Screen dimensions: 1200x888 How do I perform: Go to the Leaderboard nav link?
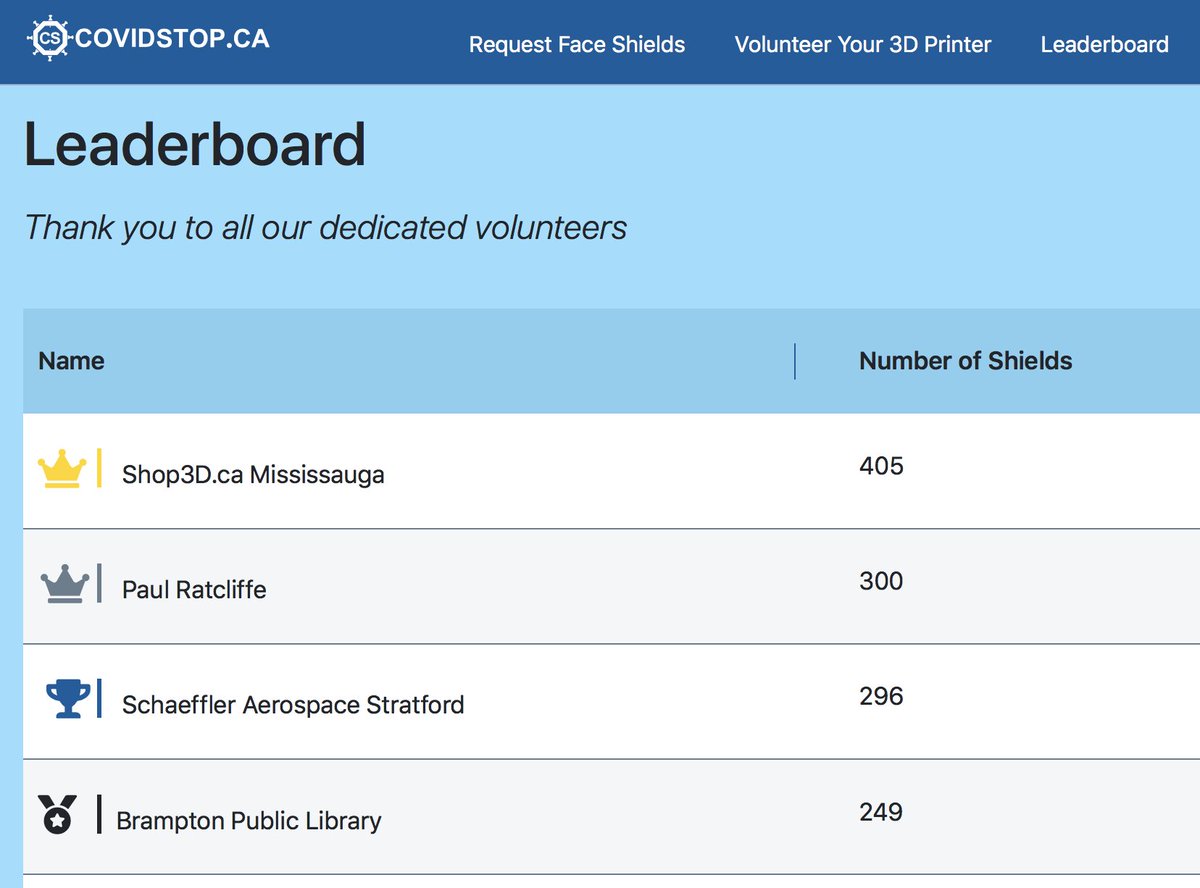tap(1104, 45)
